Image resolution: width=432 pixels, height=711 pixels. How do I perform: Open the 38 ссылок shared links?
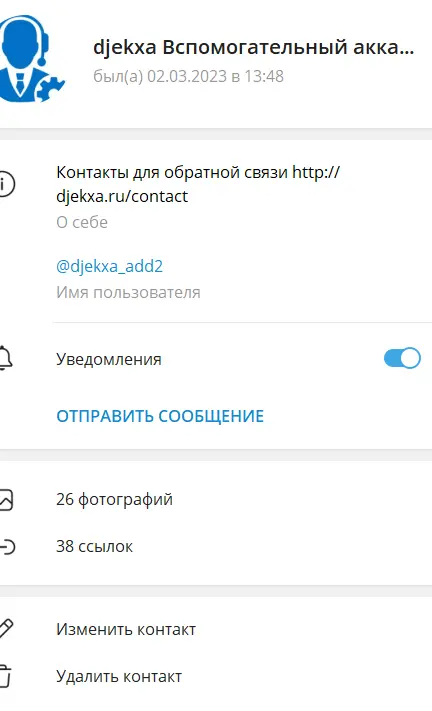click(216, 547)
